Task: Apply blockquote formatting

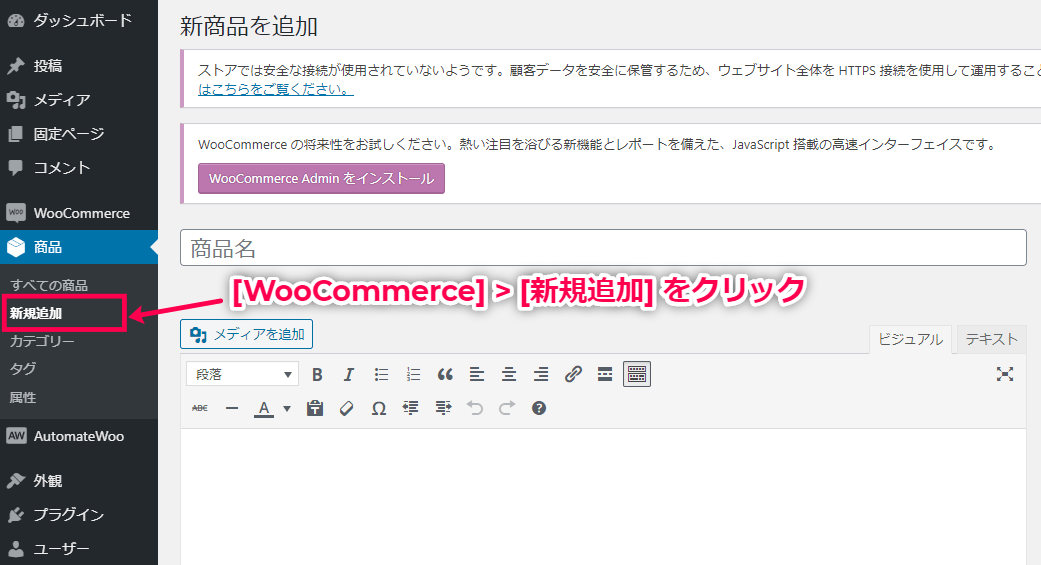Action: [x=445, y=374]
